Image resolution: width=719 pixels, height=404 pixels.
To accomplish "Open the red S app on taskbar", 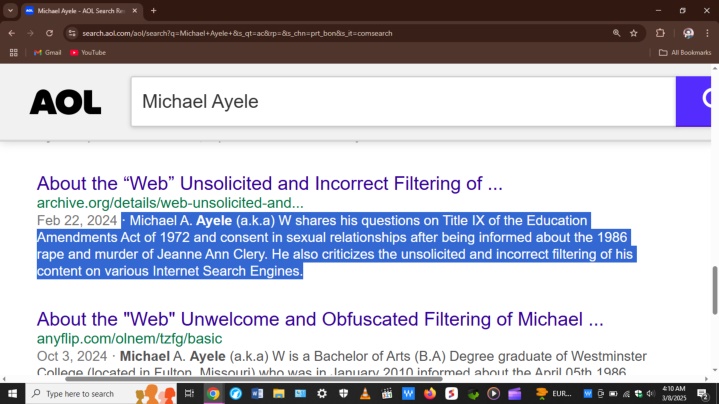I will pos(451,393).
